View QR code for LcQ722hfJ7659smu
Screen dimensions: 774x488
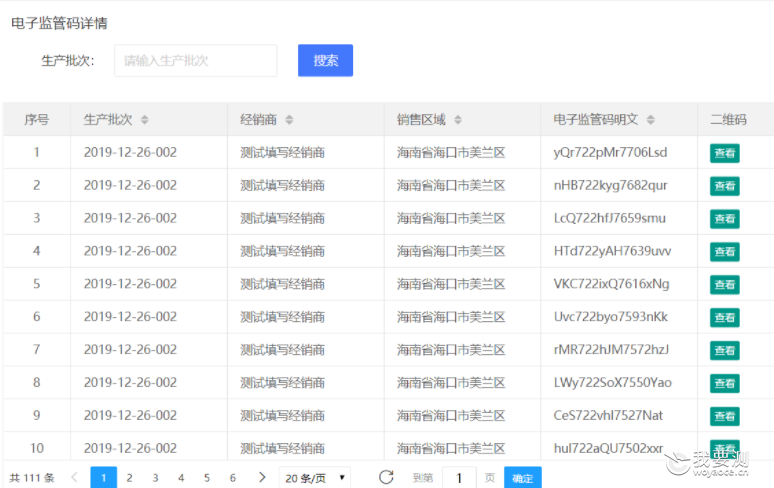pos(725,219)
